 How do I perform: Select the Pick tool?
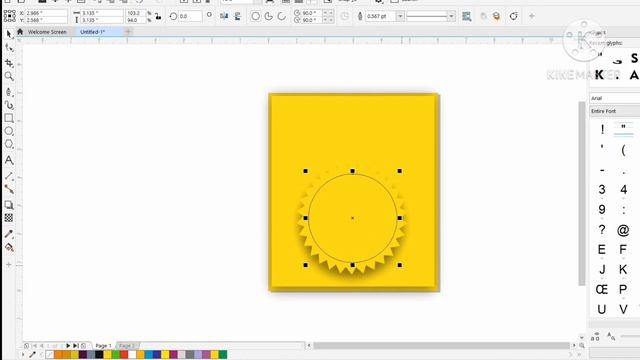click(9, 34)
